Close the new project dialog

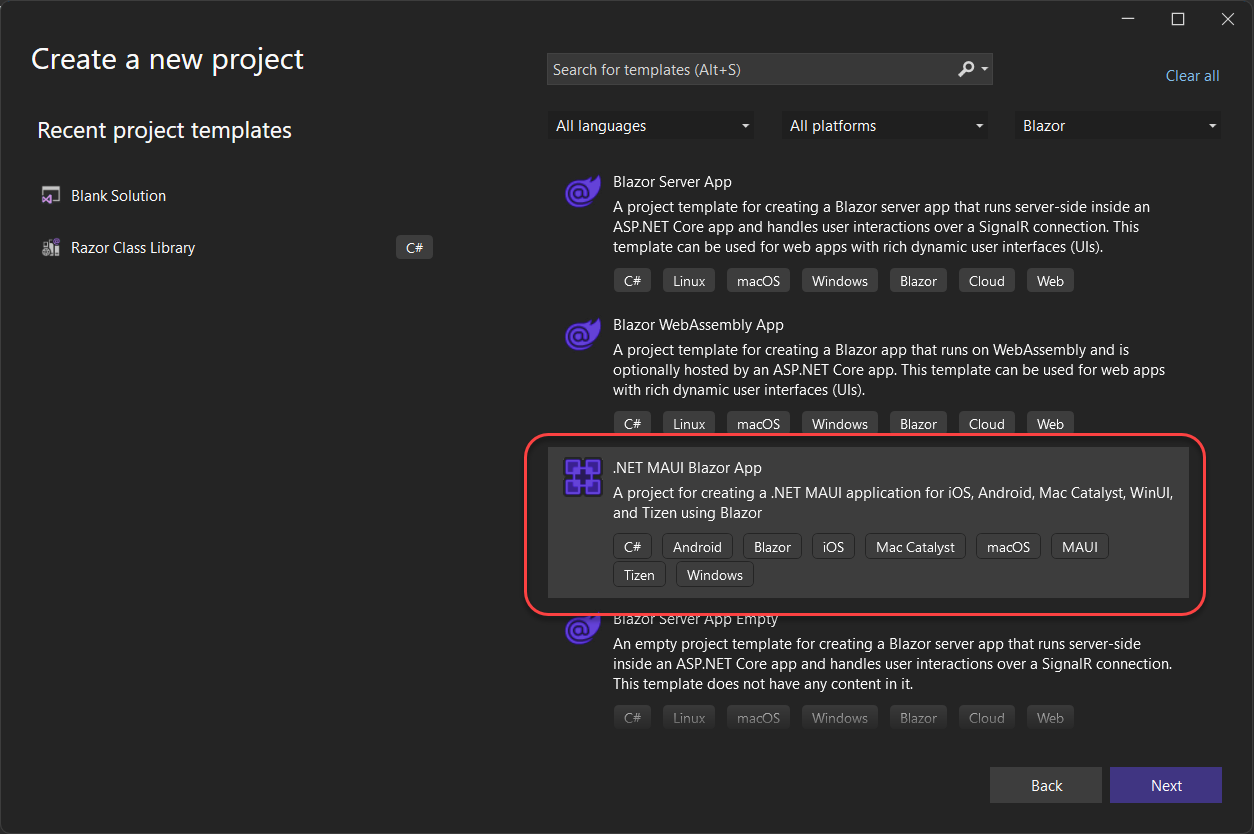[x=1228, y=19]
